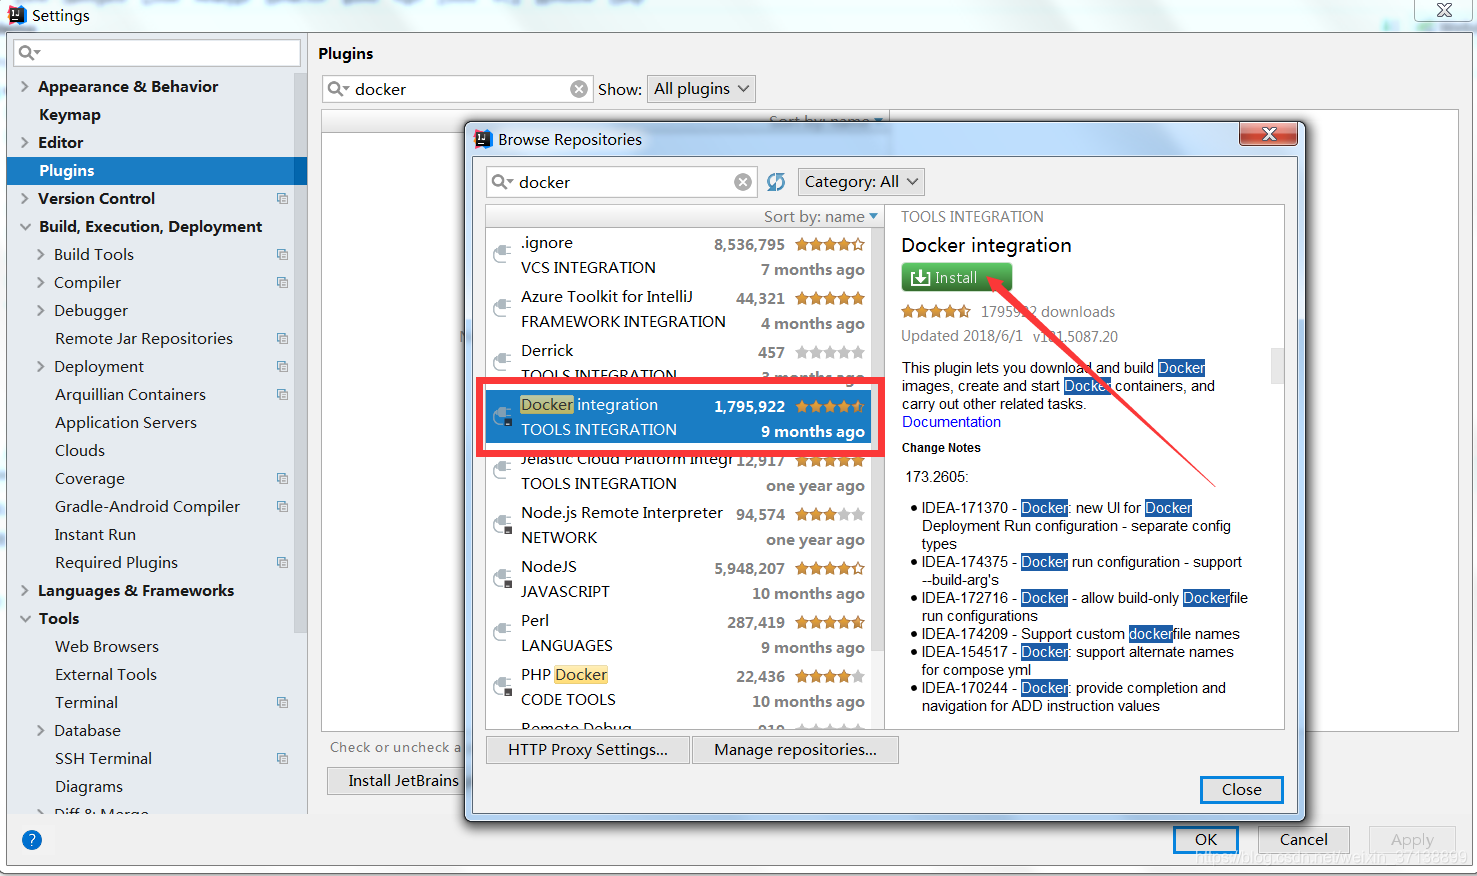Click the project-level icon beside Coverage
This screenshot has height=876, width=1477.
tap(282, 478)
